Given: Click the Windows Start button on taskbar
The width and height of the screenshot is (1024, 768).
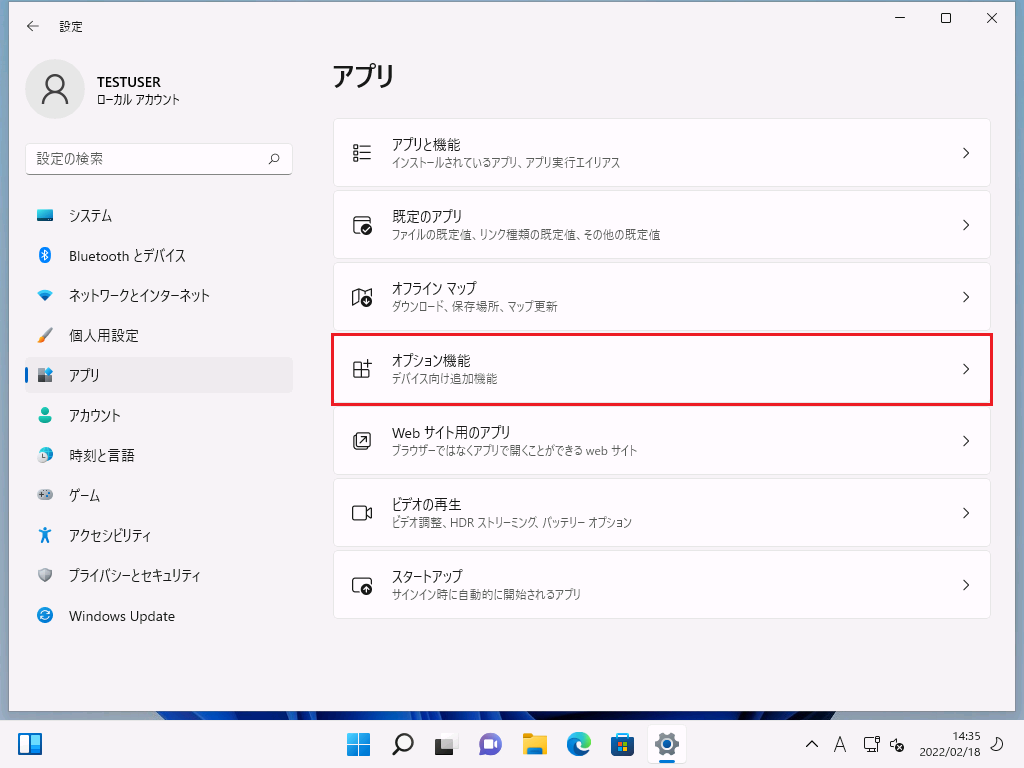Looking at the screenshot, I should (358, 744).
